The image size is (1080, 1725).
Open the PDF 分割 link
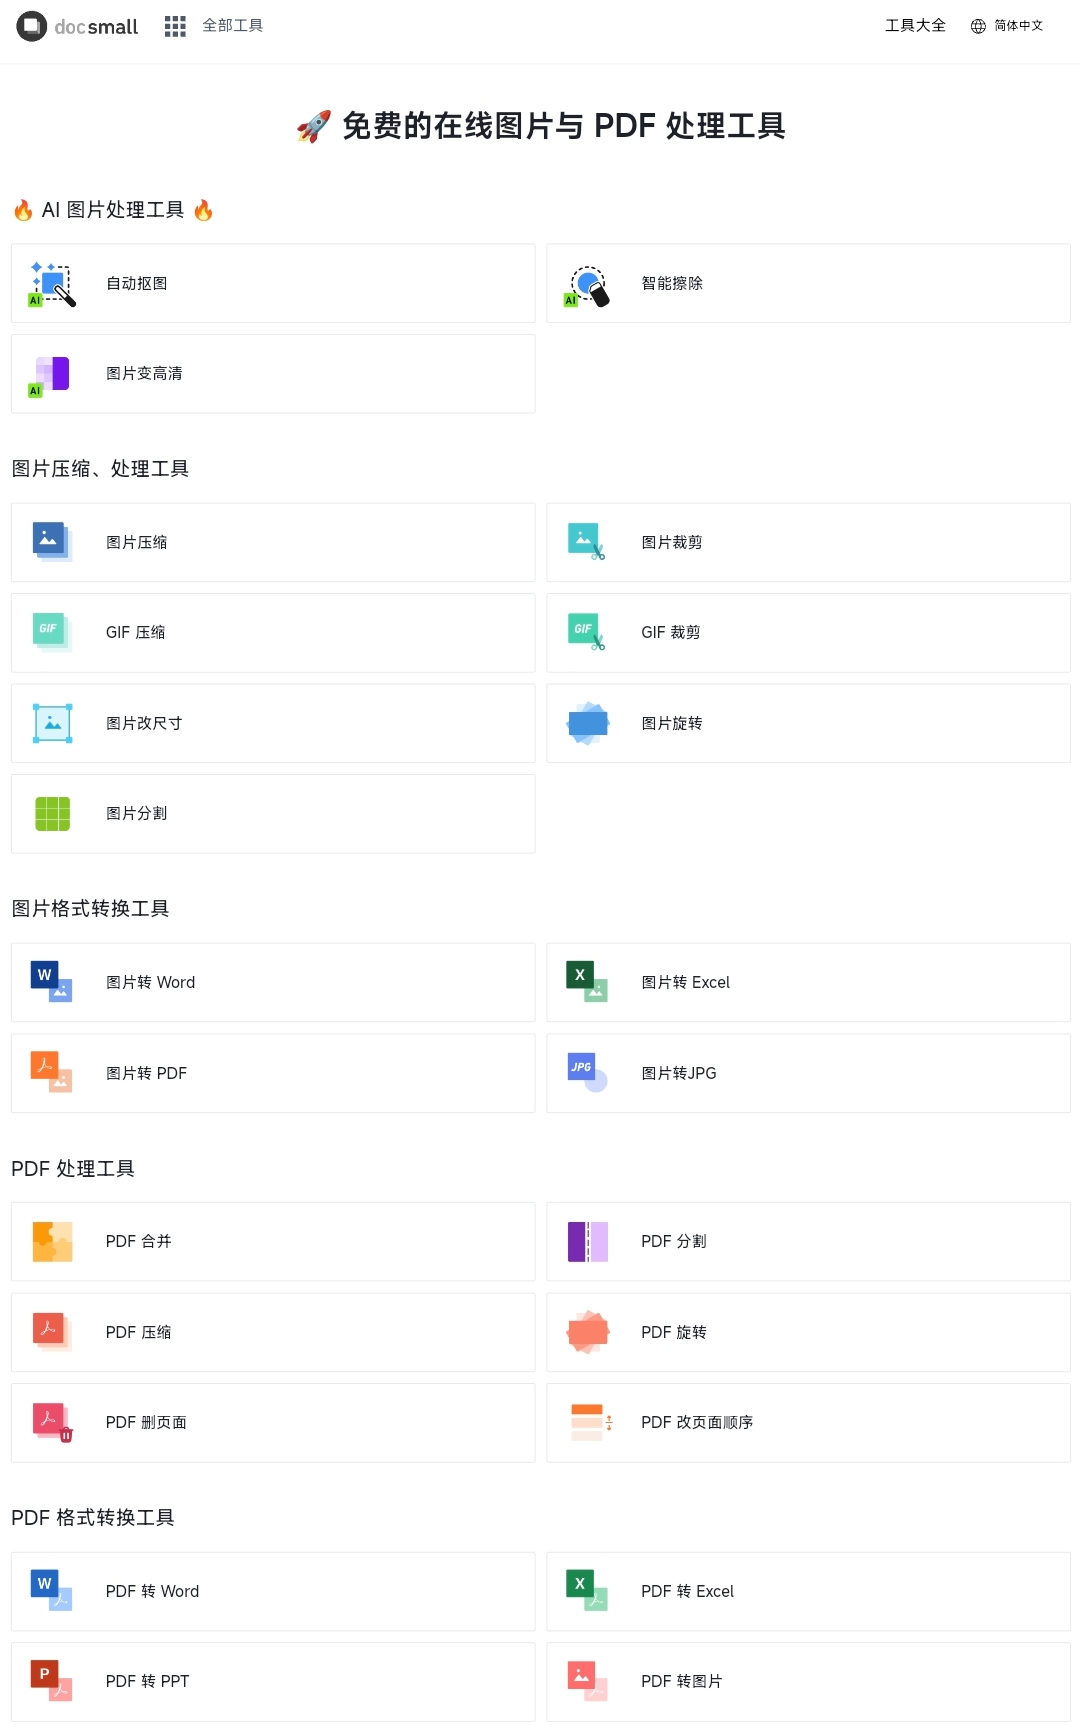coord(809,1242)
